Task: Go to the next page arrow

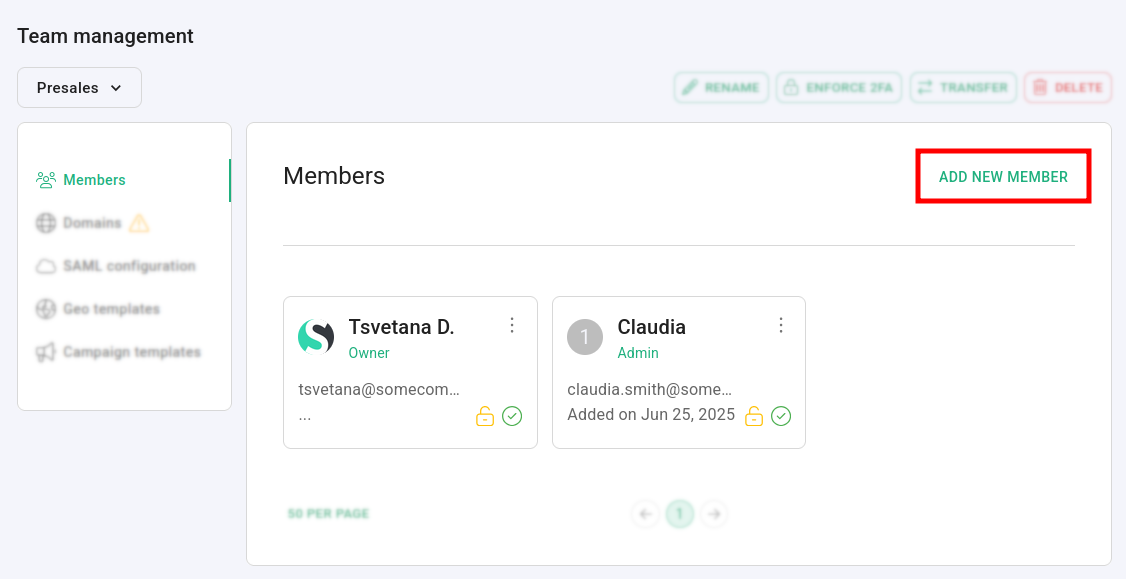Action: 713,514
